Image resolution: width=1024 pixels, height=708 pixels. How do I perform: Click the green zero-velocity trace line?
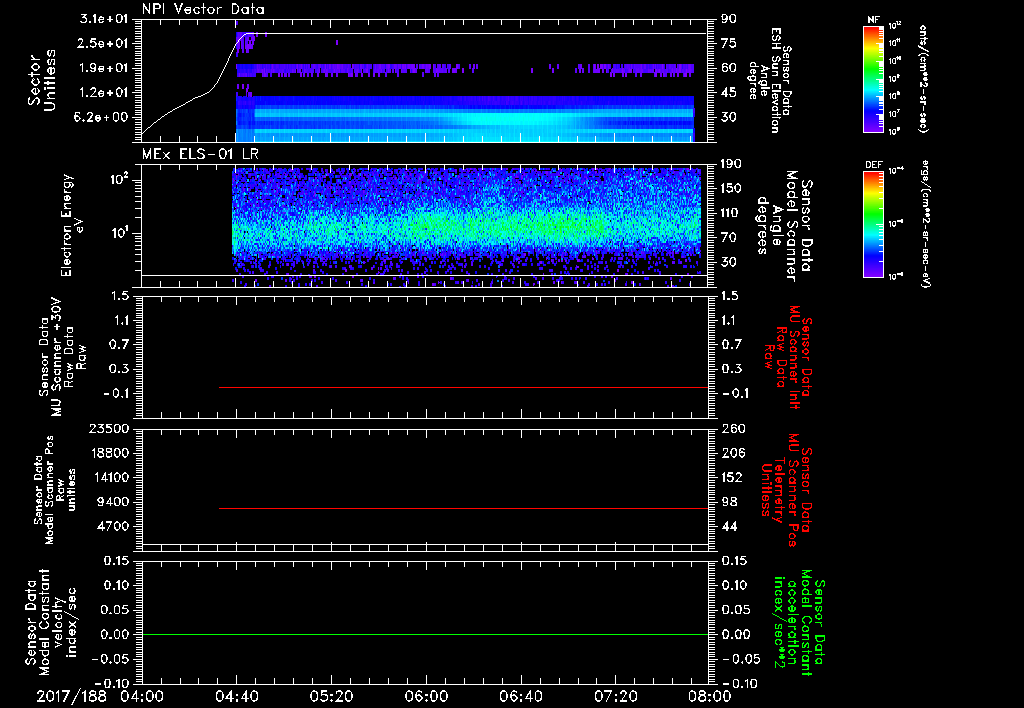point(425,634)
